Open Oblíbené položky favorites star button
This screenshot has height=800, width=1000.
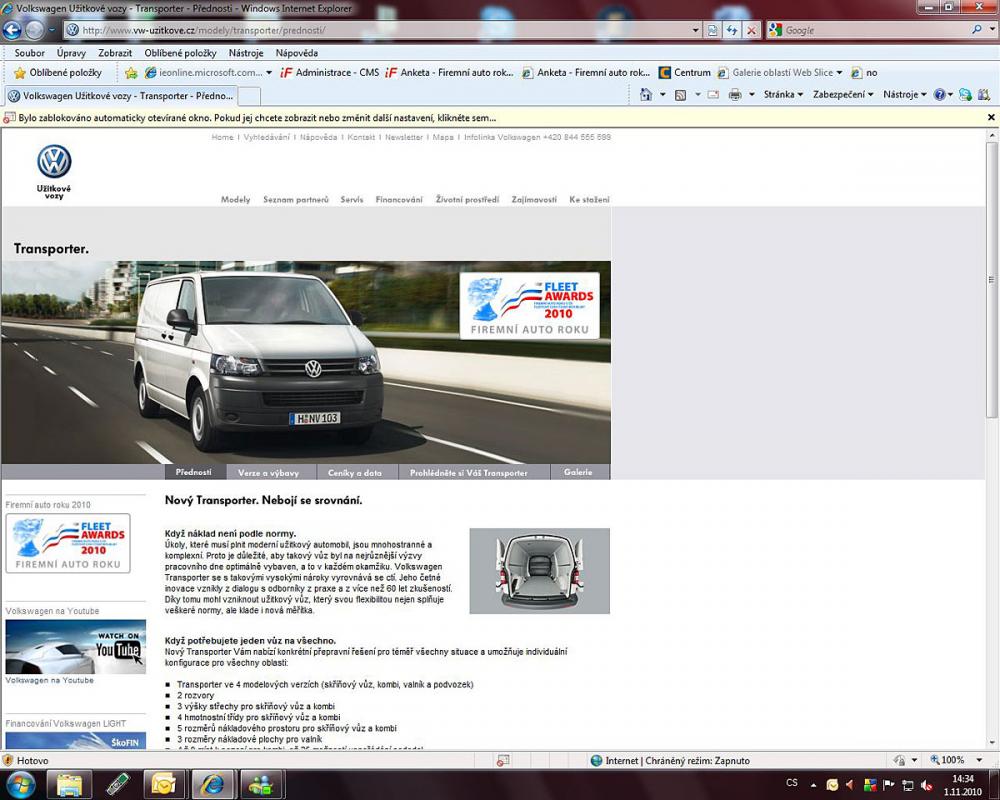(x=57, y=73)
